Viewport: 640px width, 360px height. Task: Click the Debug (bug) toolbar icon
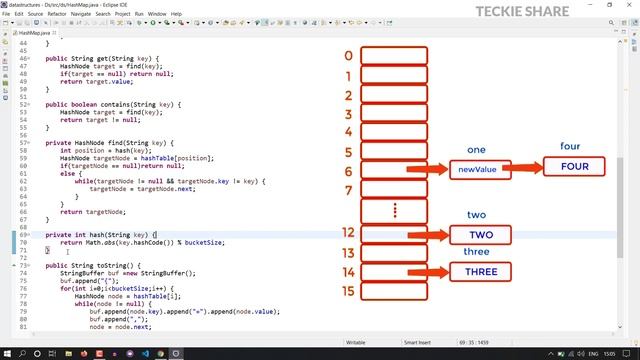[x=139, y=23]
